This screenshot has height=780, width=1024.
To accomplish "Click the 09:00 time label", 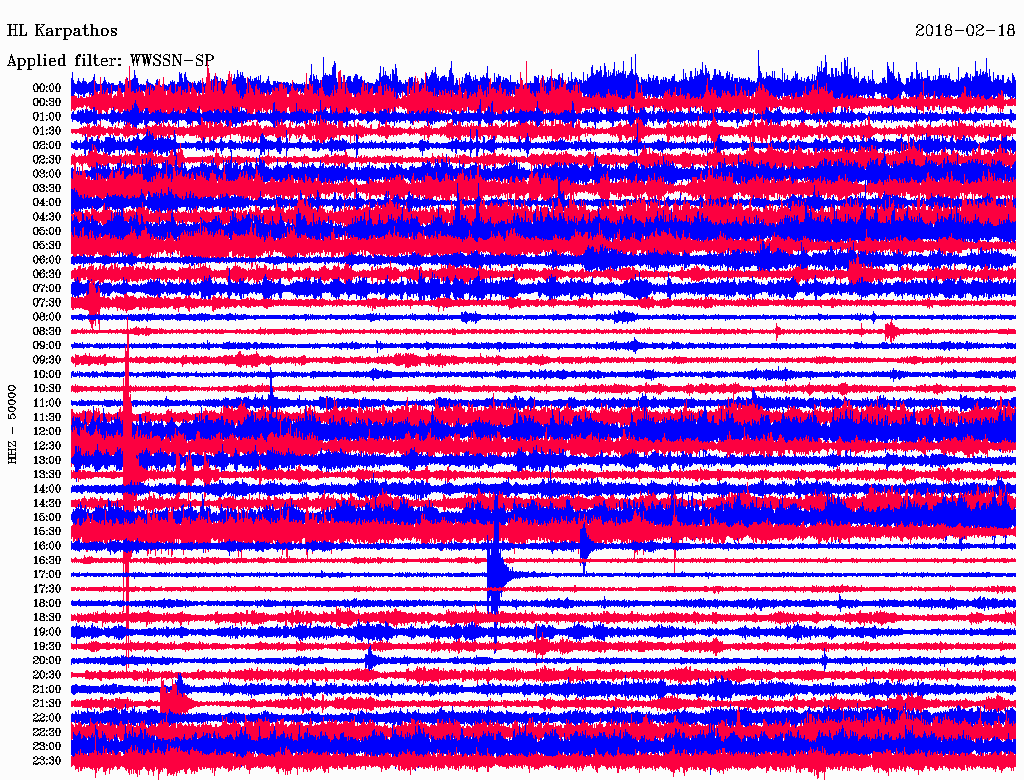I will click(47, 346).
